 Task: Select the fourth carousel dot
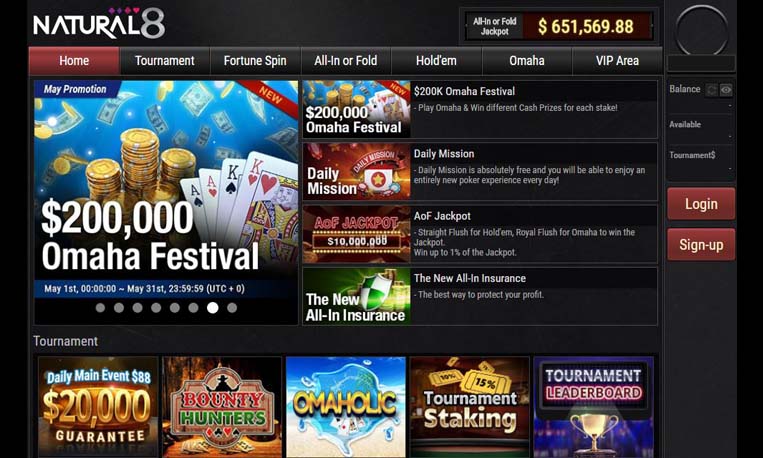[x=156, y=308]
